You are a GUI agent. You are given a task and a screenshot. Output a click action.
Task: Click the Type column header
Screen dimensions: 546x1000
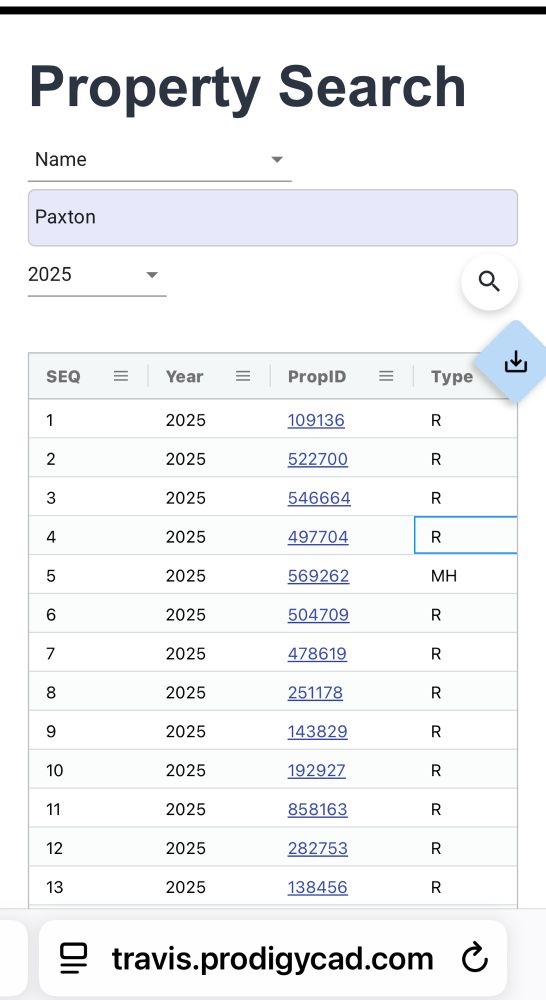tap(452, 376)
